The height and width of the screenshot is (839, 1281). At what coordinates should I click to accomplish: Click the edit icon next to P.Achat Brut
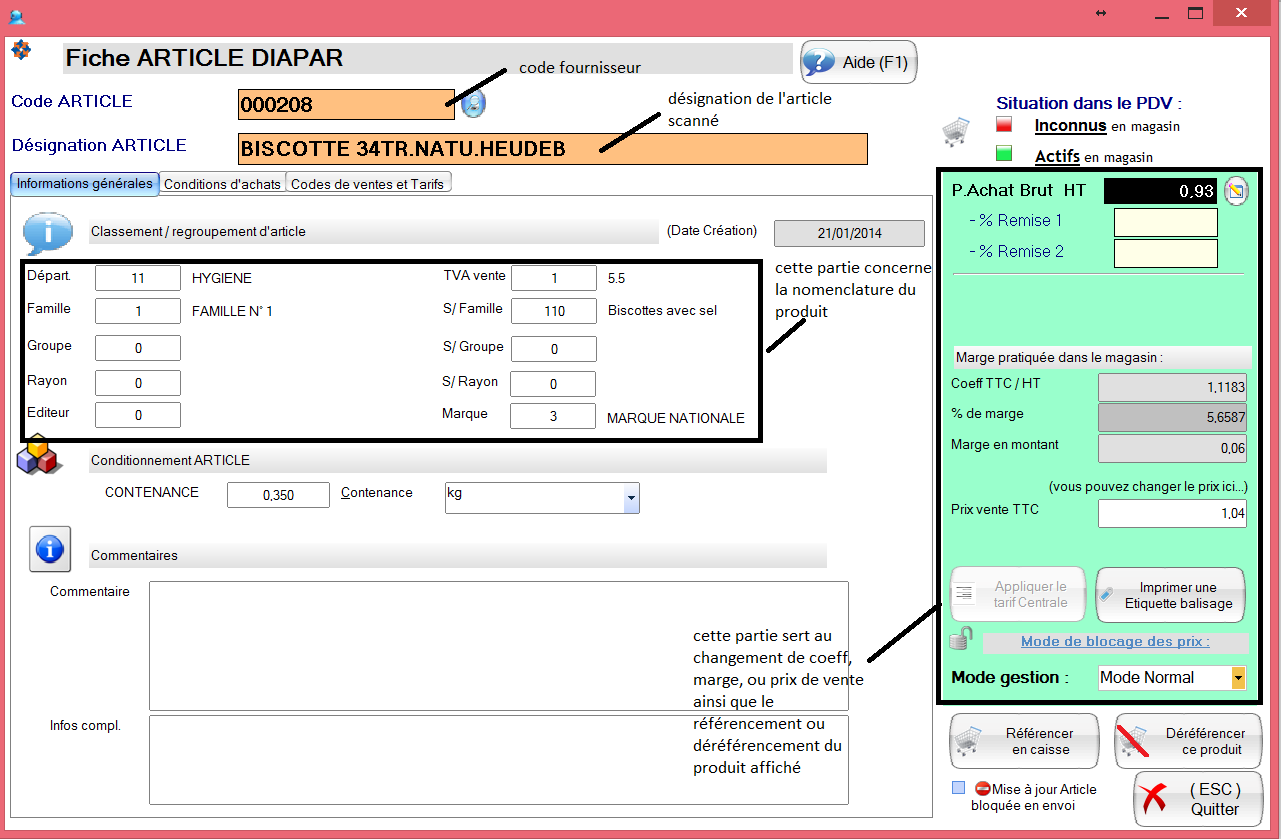[1237, 191]
